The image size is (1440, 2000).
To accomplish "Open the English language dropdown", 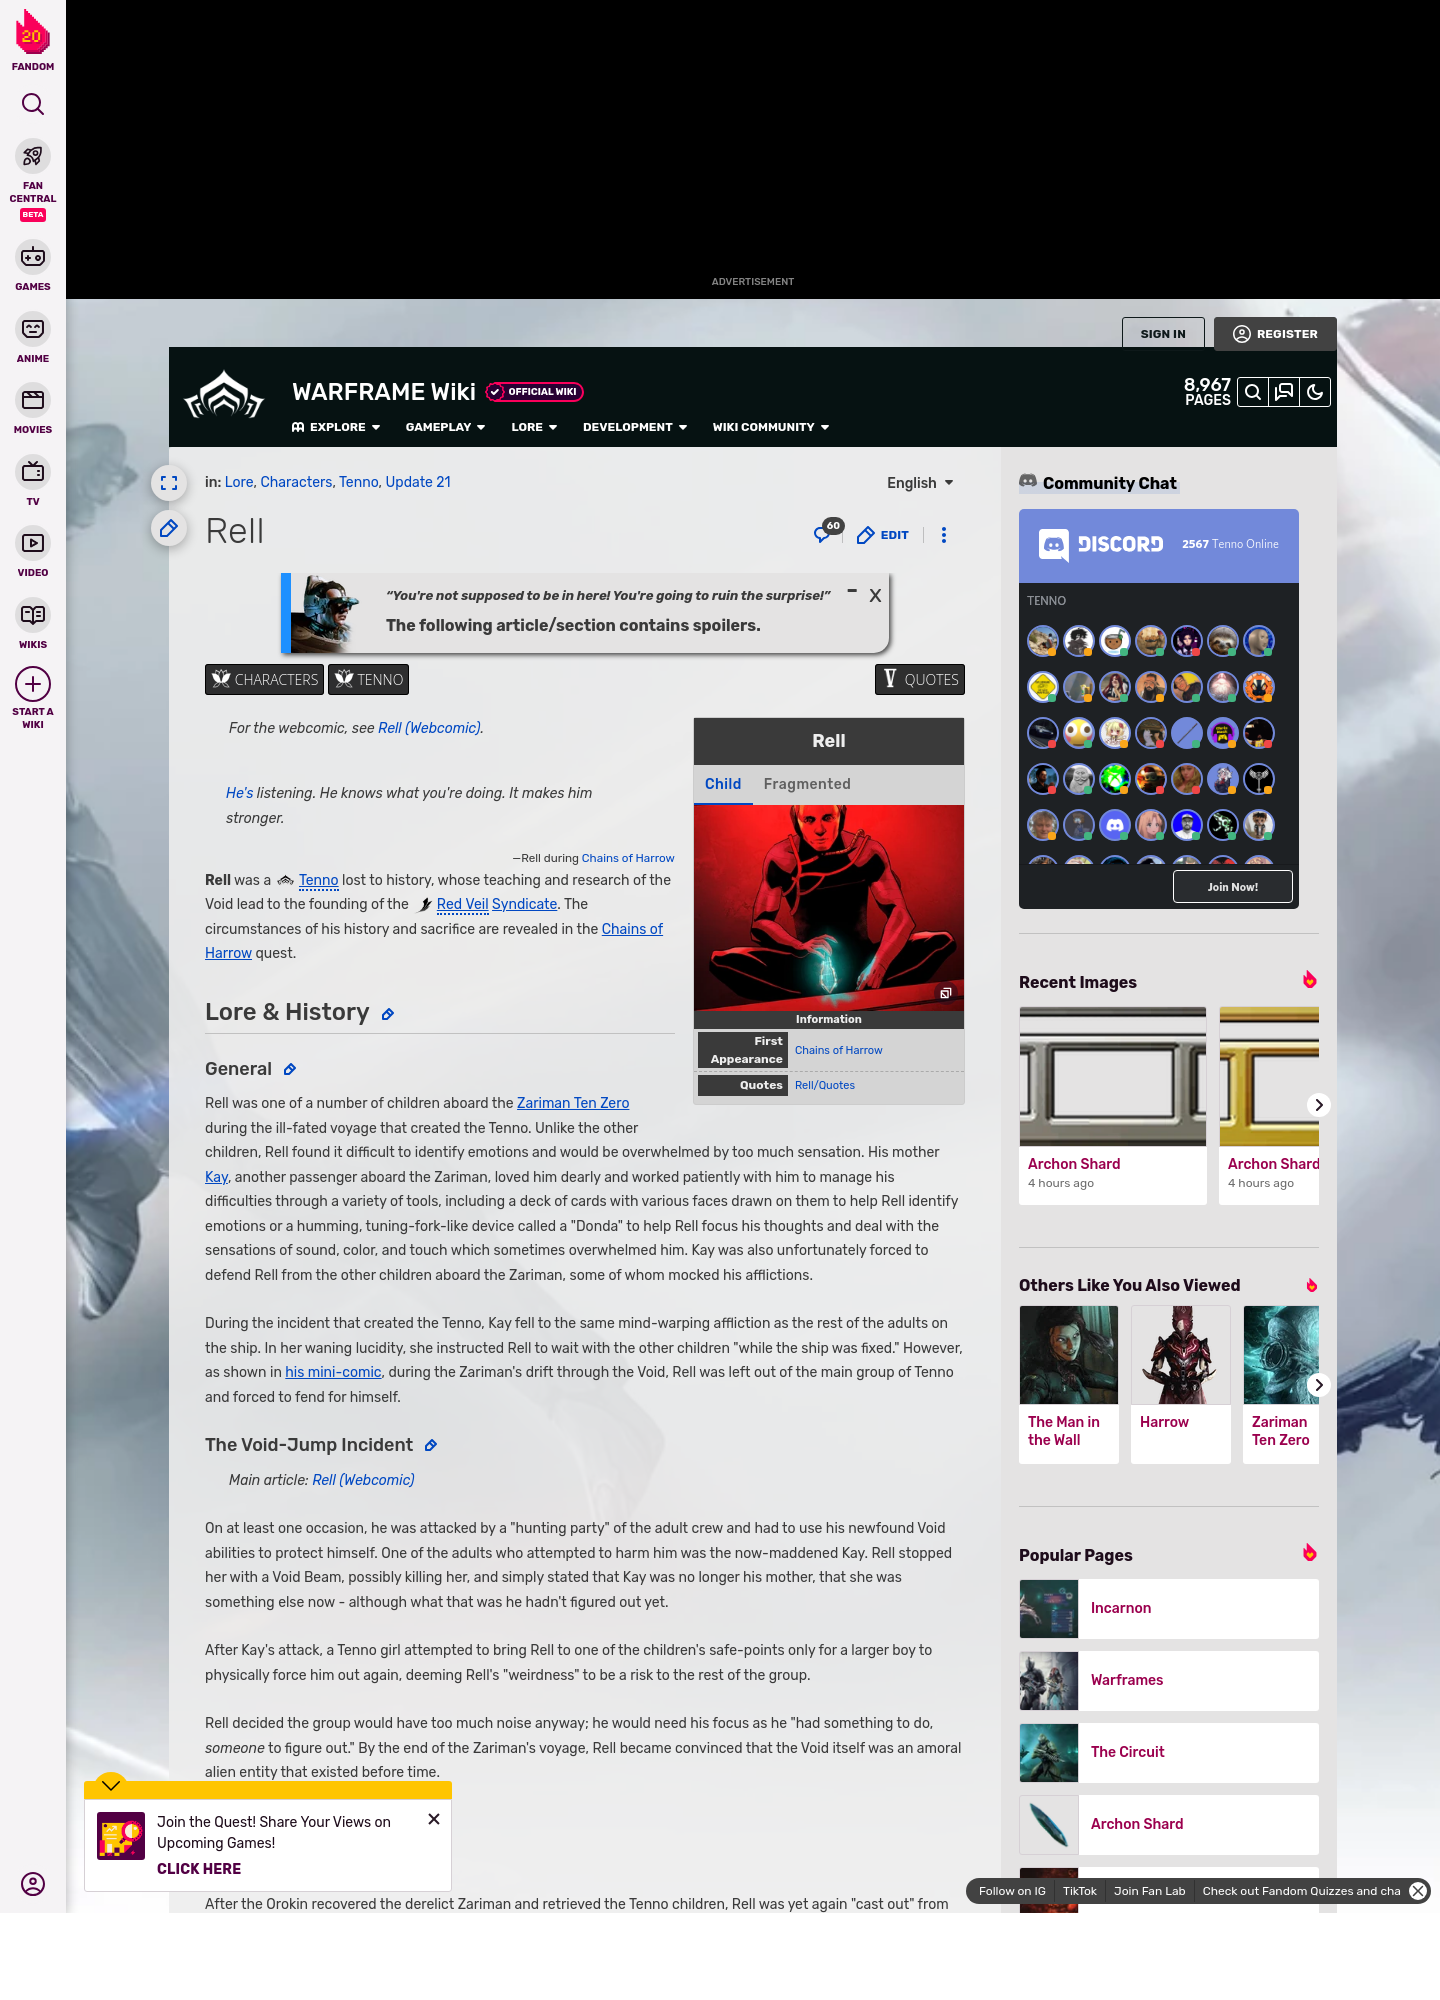I will tap(920, 483).
